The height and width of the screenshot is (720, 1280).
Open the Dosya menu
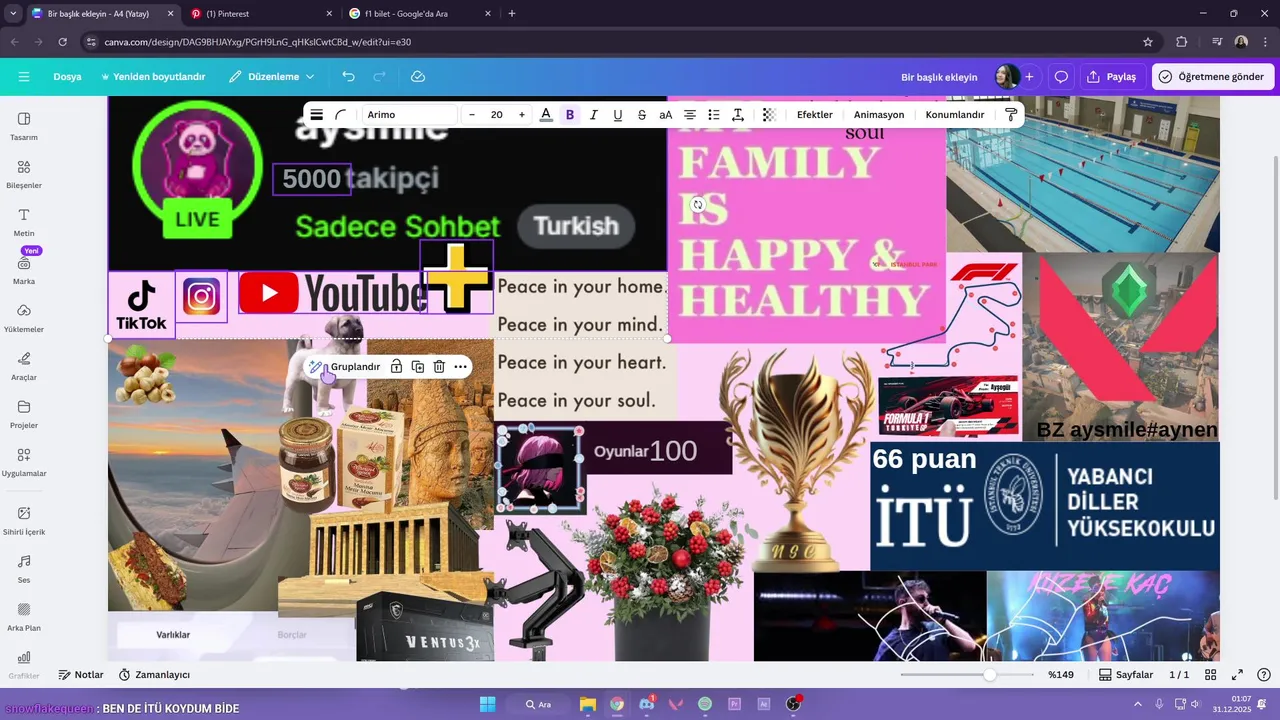[67, 77]
